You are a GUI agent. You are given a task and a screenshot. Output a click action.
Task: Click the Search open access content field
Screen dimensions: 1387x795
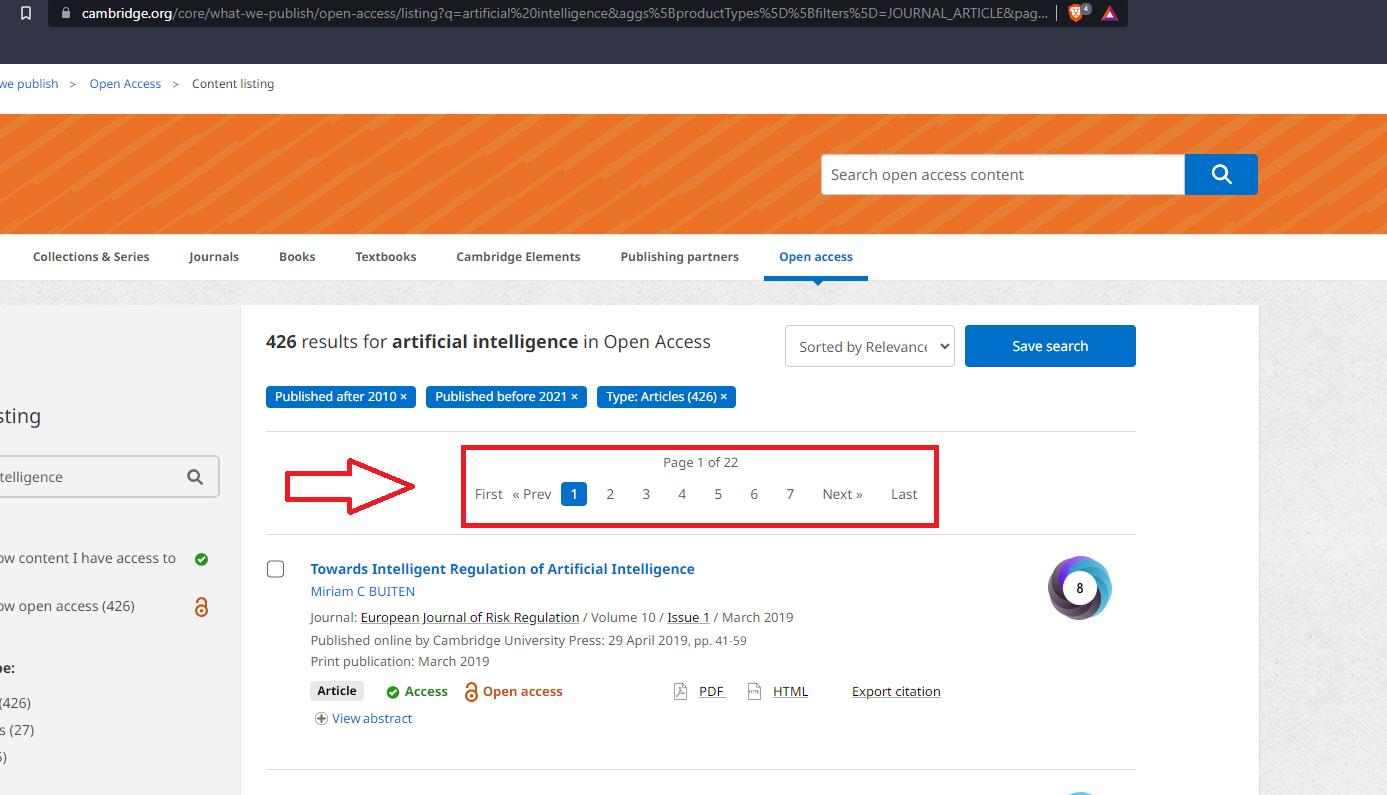pos(1003,174)
